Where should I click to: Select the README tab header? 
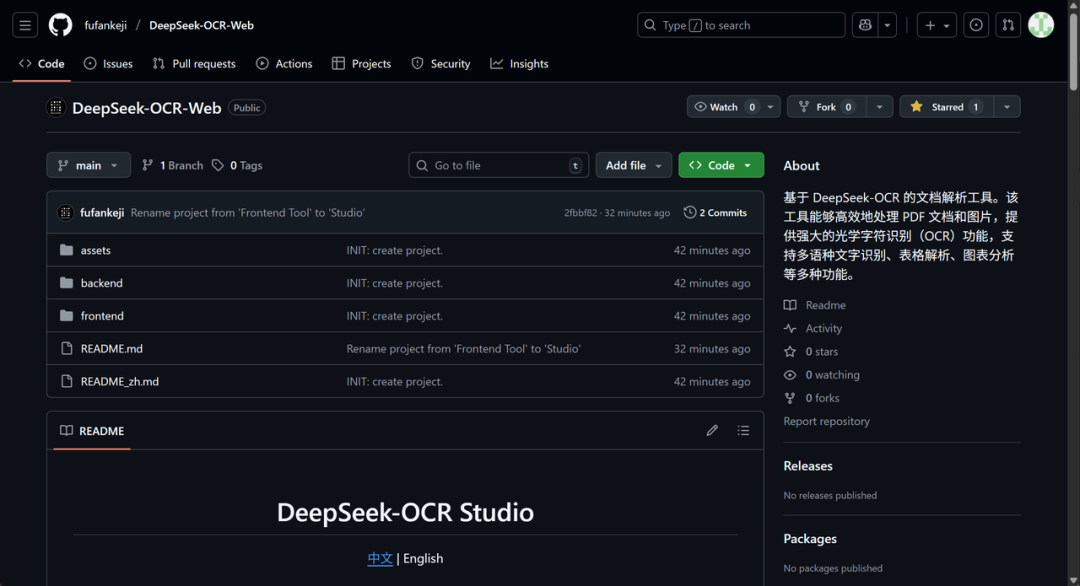[92, 430]
